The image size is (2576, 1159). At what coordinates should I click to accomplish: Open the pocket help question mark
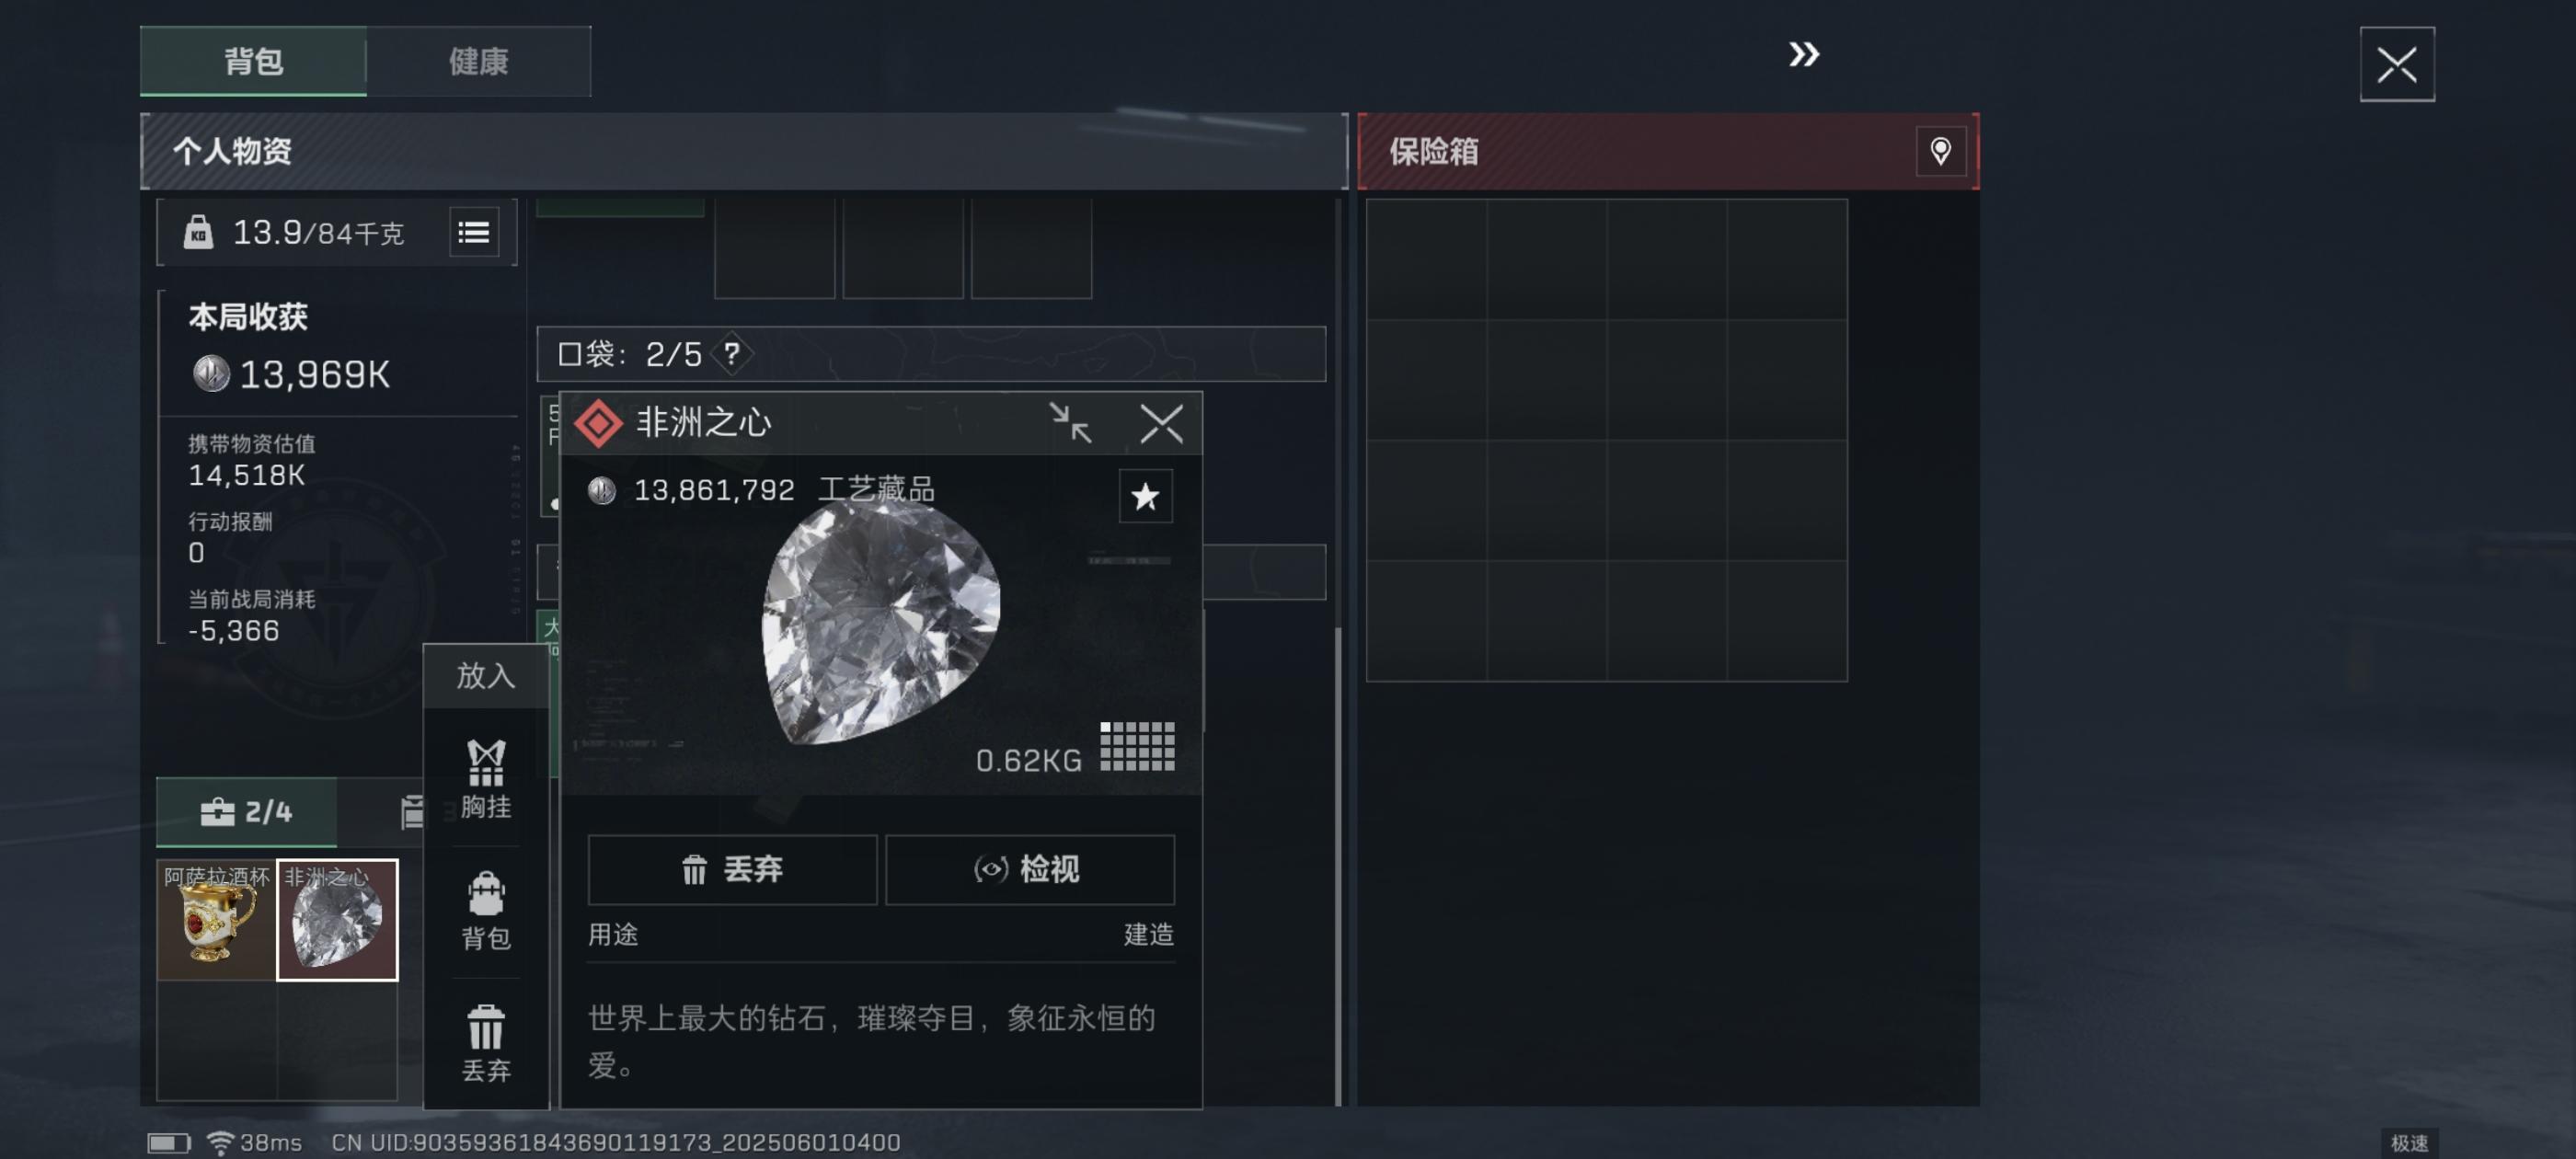click(x=732, y=353)
